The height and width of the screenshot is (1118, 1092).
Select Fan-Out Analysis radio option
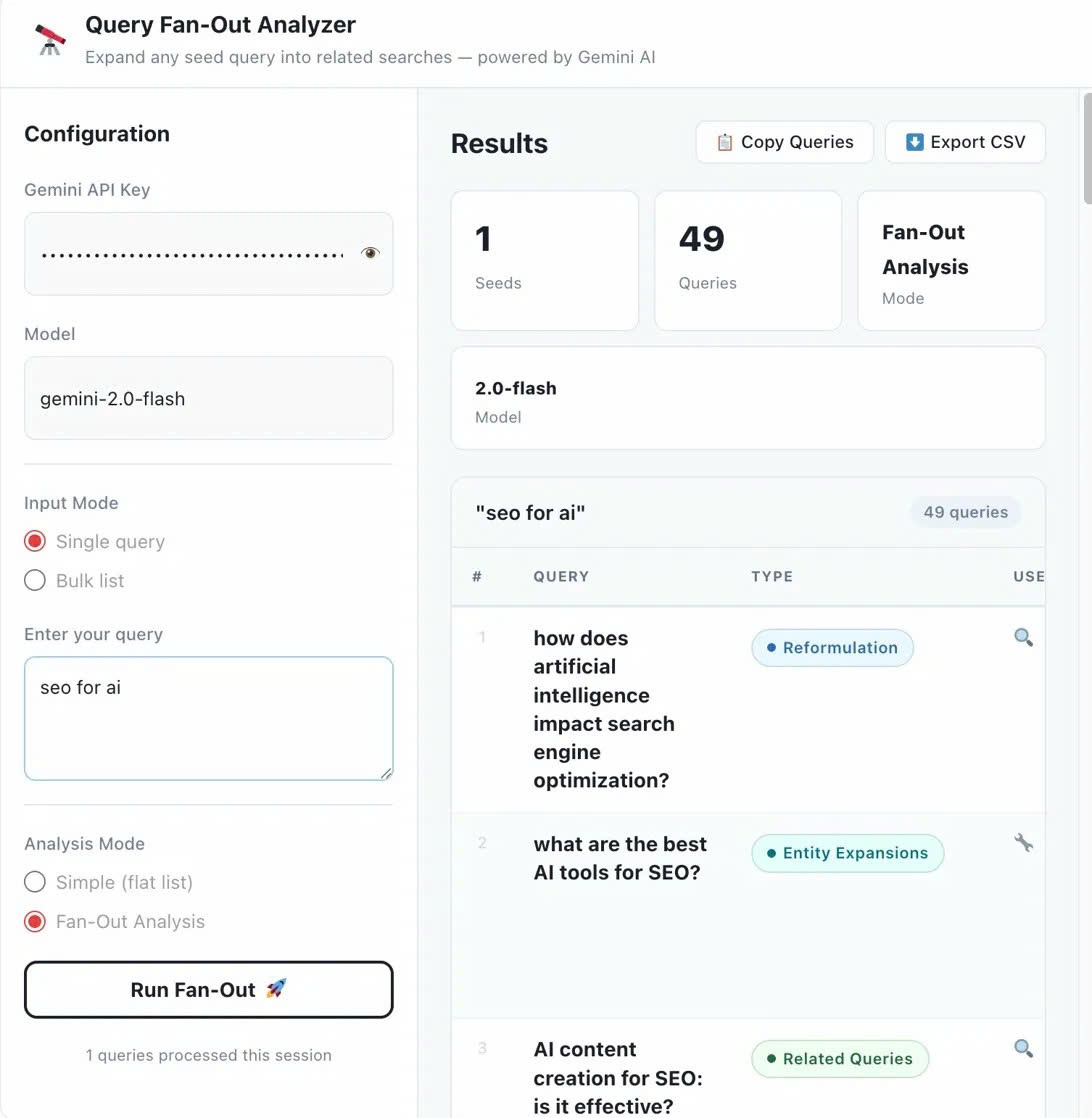[35, 922]
